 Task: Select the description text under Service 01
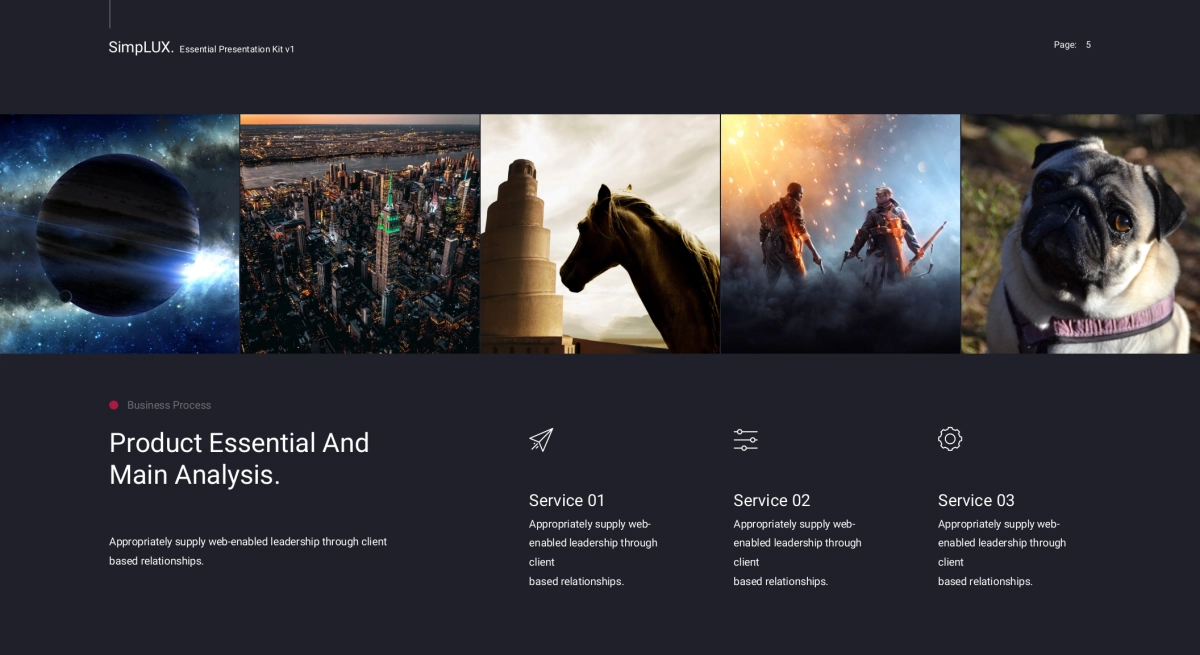click(593, 552)
